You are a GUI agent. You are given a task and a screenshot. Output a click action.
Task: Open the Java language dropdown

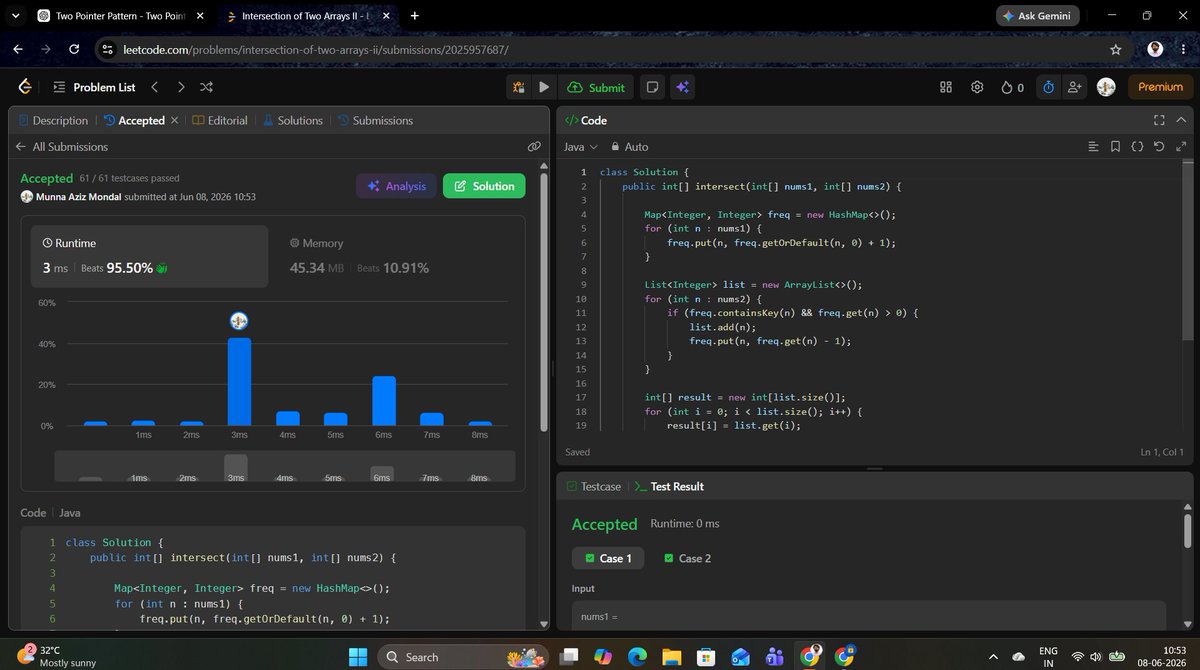point(580,146)
